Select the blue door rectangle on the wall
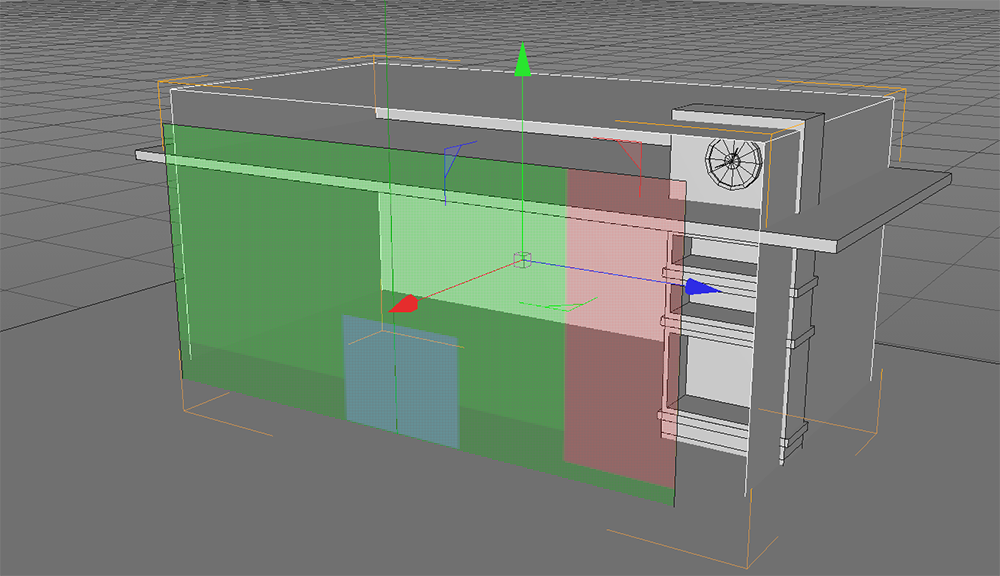The image size is (1000, 576). pos(401,381)
